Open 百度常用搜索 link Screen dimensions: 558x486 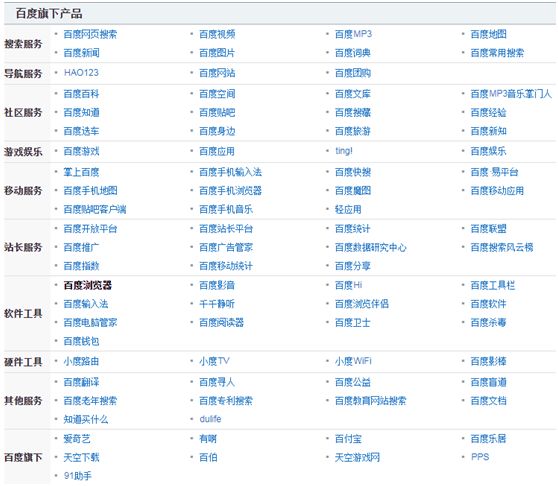pyautogui.click(x=497, y=53)
